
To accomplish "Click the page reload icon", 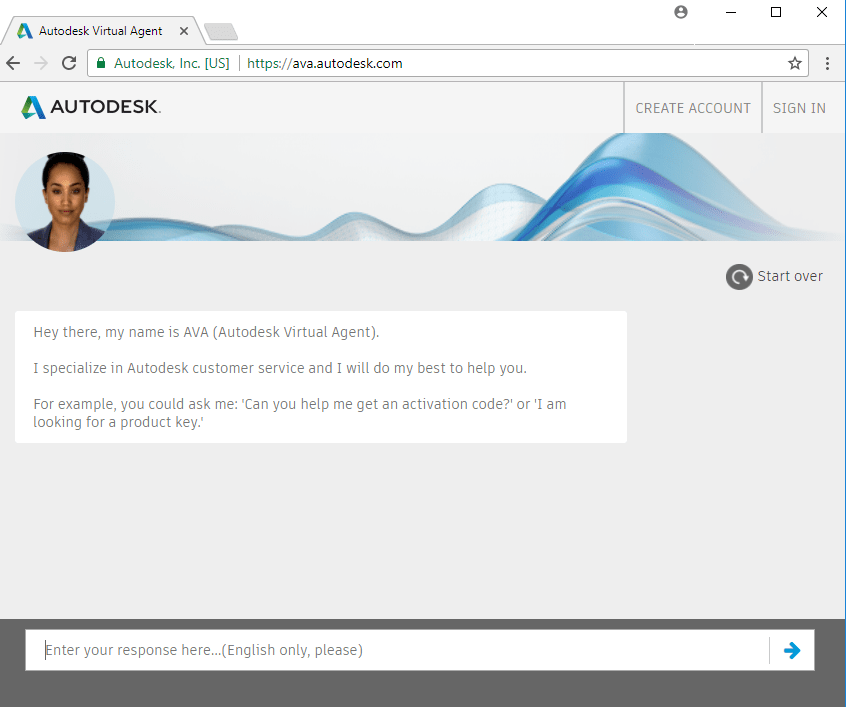I will coord(68,62).
